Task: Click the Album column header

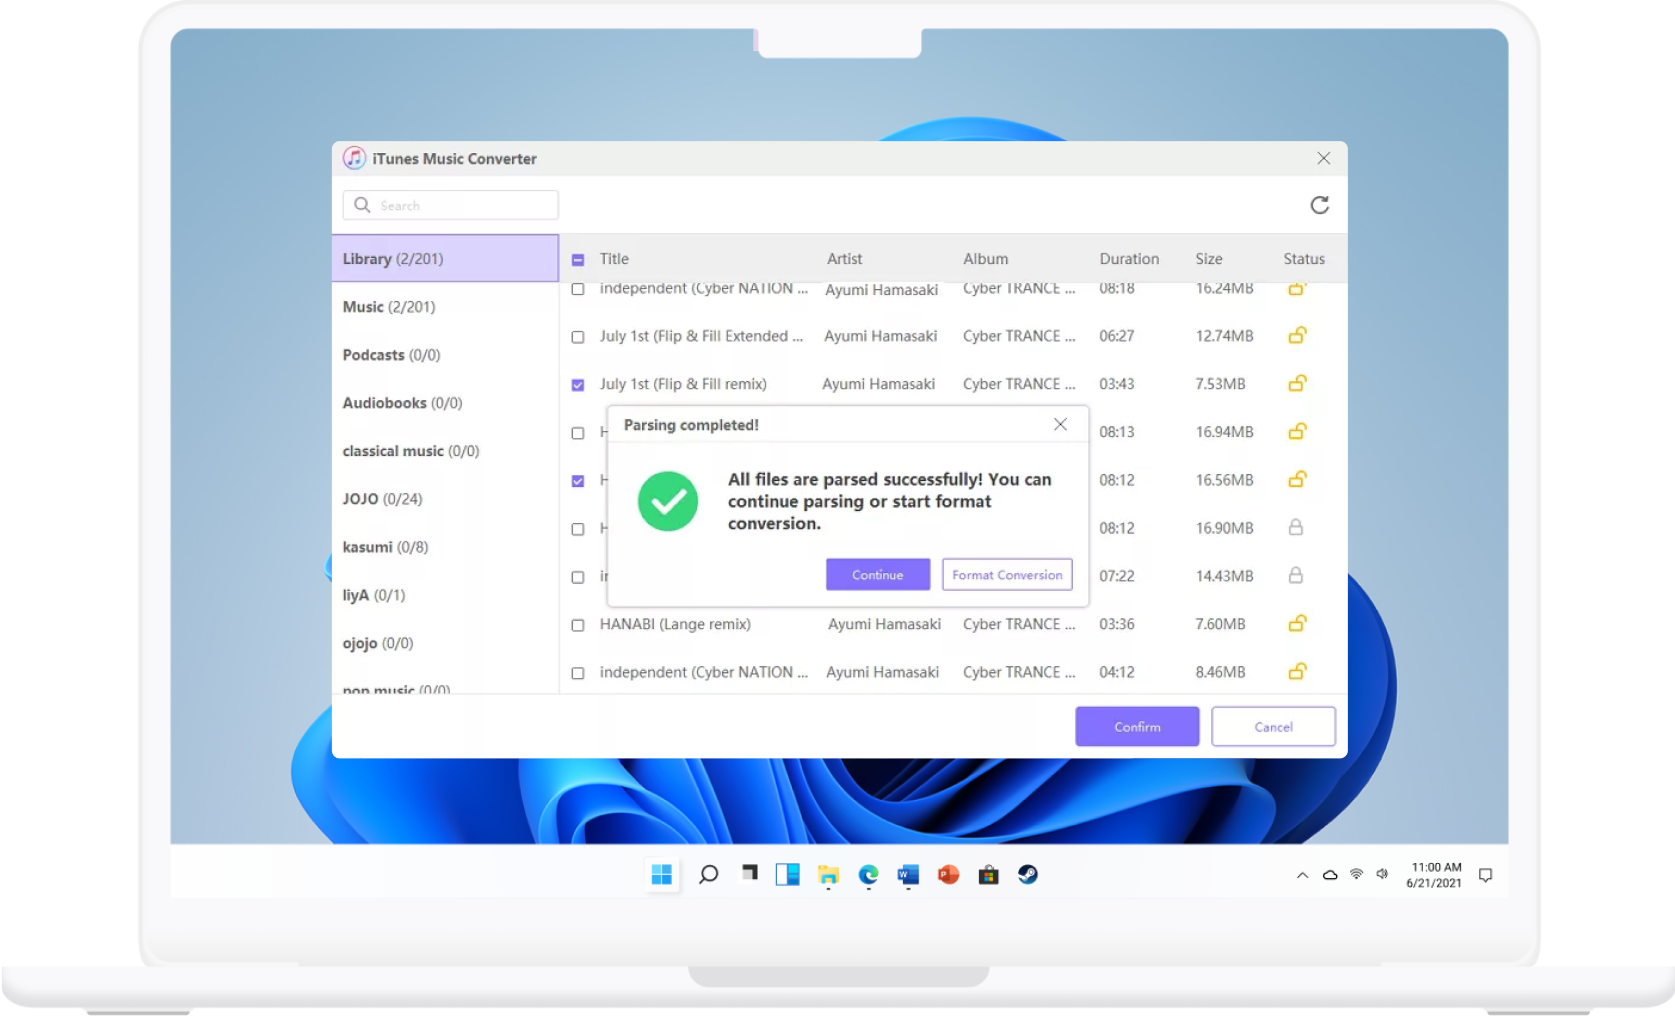Action: click(x=985, y=258)
